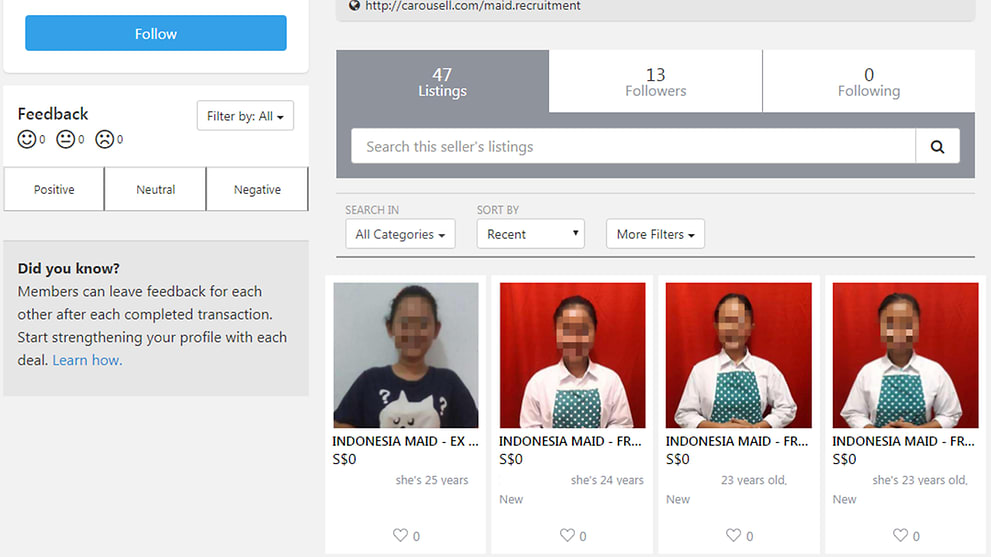
Task: Open the Filter by: All dropdown
Action: click(245, 116)
